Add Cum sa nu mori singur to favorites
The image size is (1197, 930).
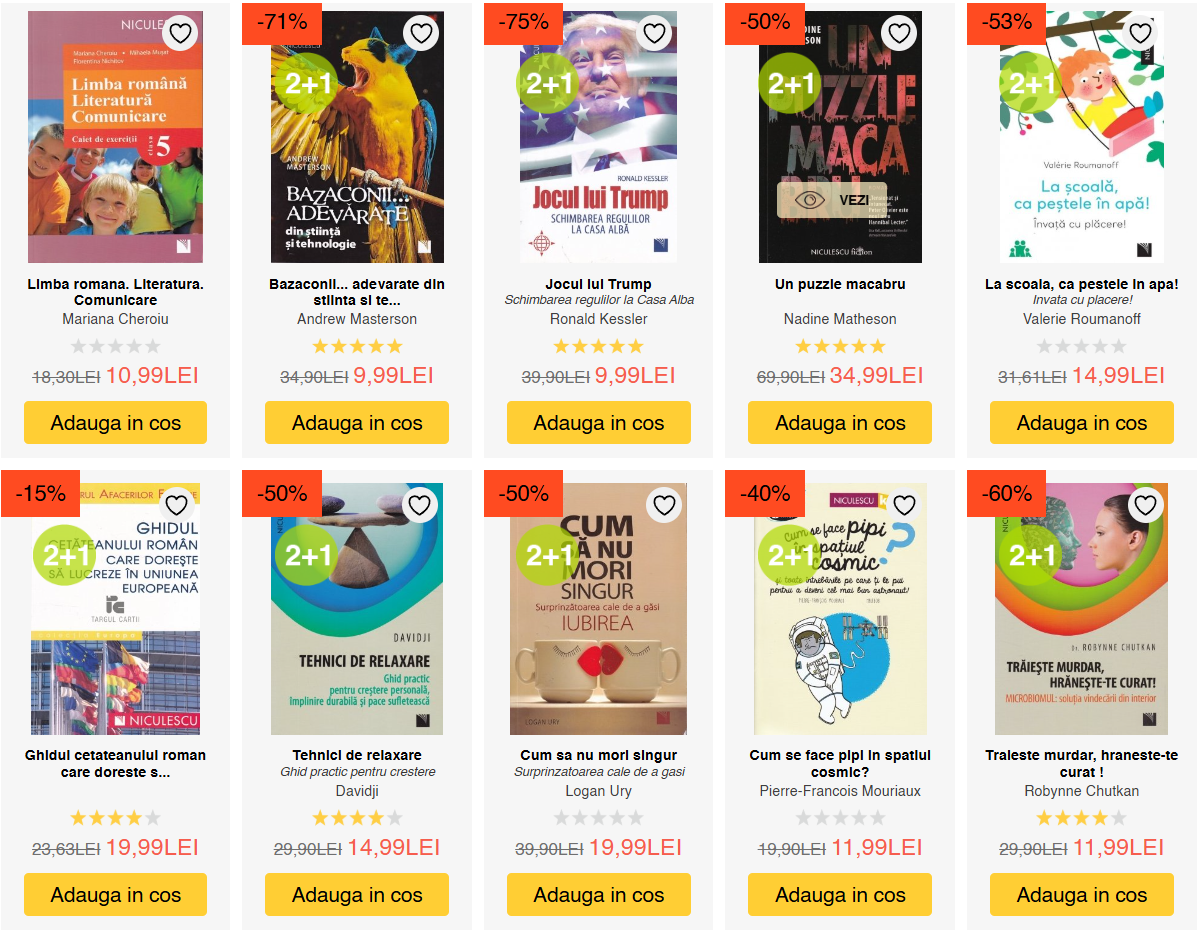[x=664, y=505]
